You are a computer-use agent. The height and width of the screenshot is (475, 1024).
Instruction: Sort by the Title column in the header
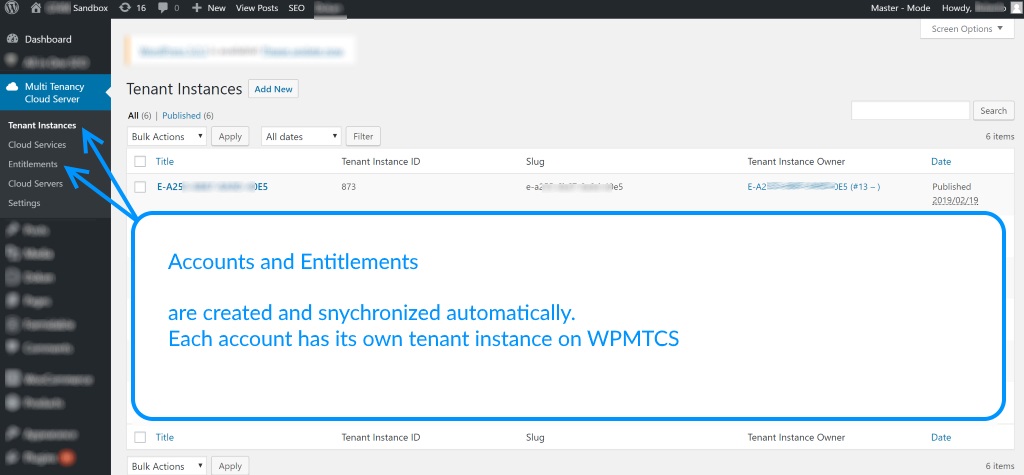click(165, 161)
